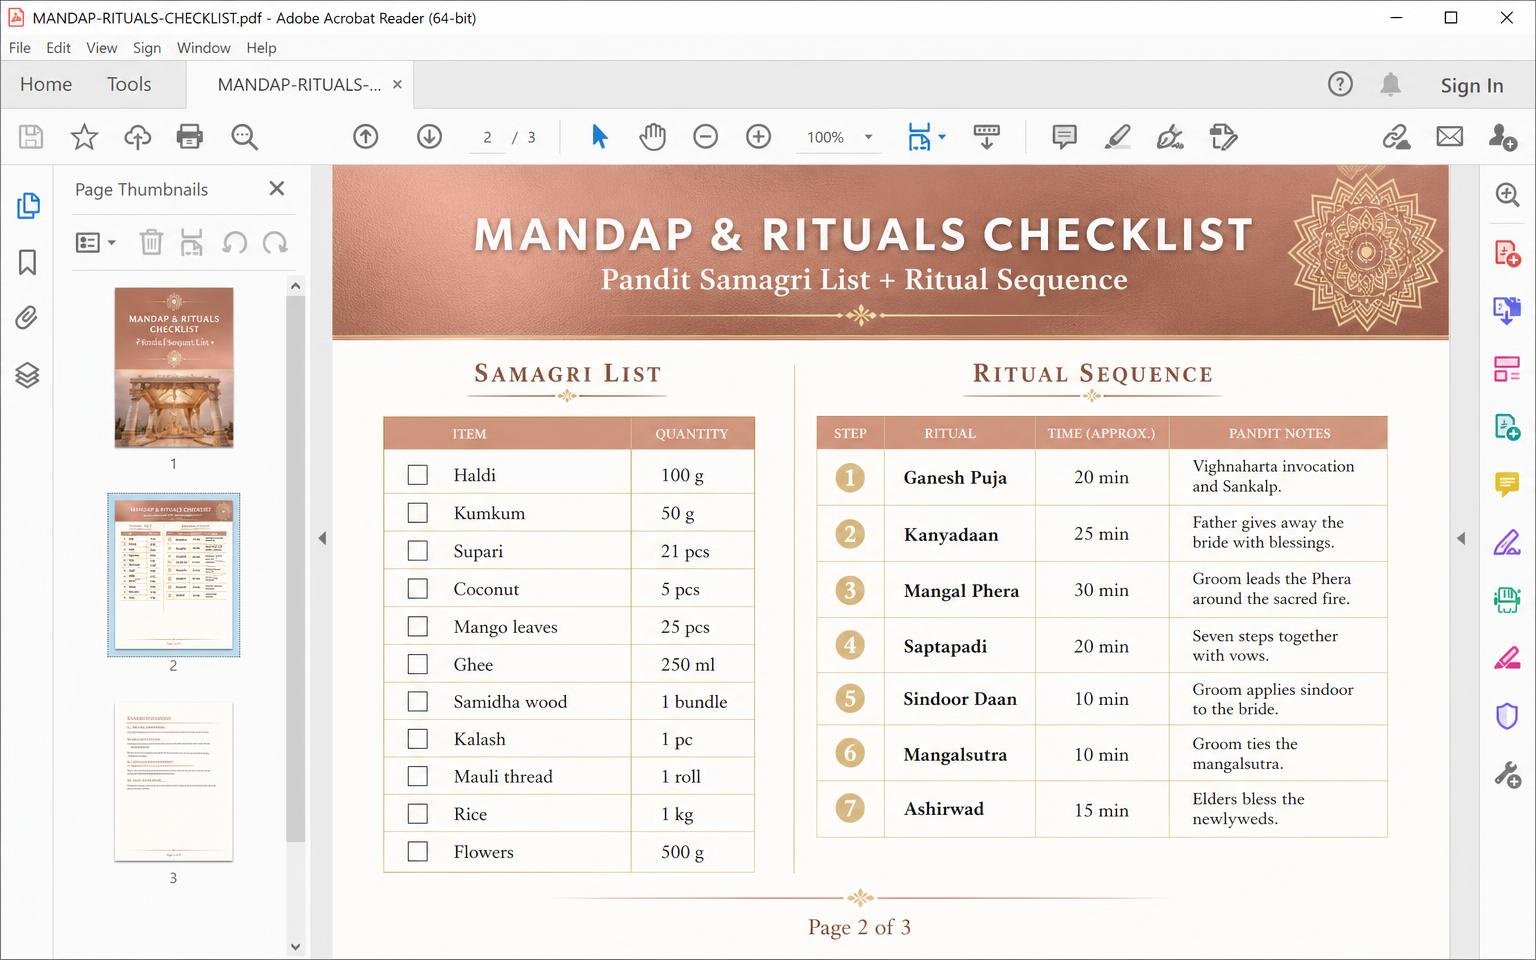Select the Selection arrow tool

tap(599, 137)
